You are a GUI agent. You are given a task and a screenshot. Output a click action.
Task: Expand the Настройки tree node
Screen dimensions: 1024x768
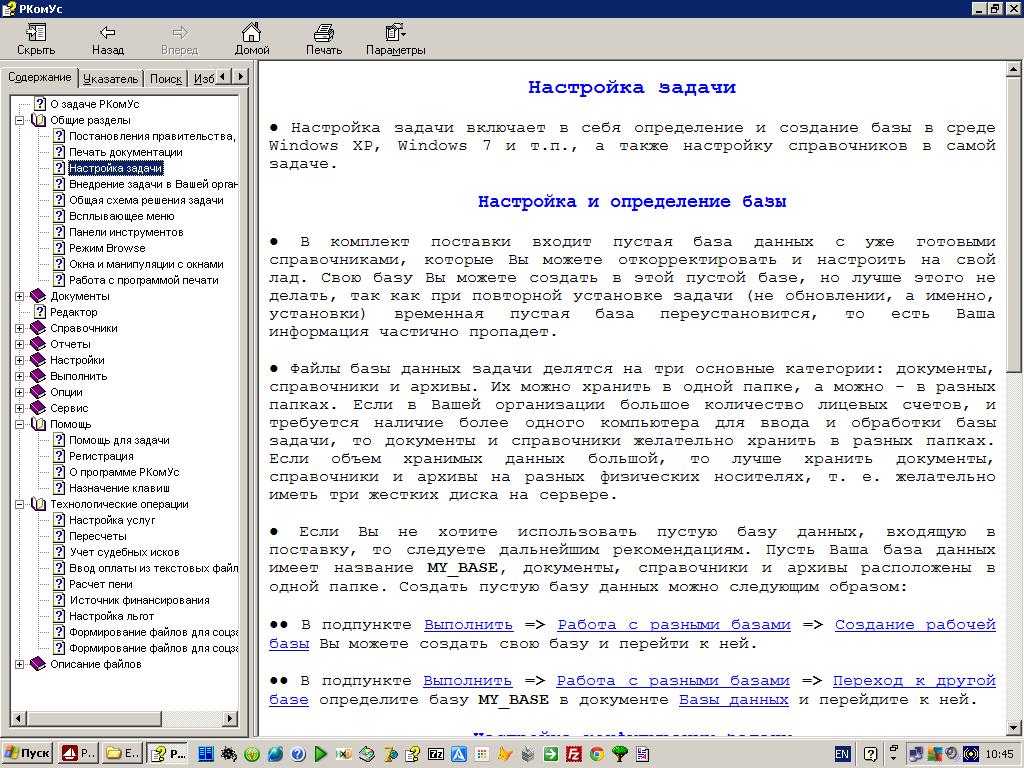click(20, 360)
